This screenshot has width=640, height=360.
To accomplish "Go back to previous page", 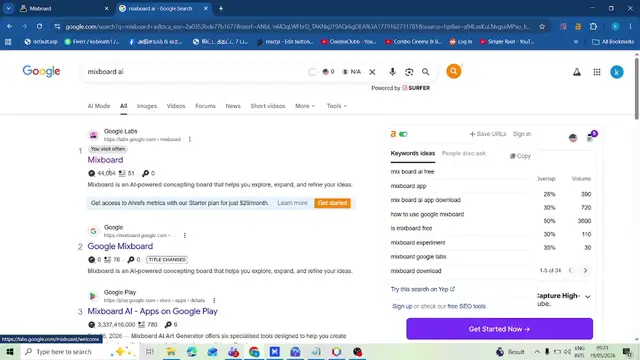I will (x=9, y=27).
